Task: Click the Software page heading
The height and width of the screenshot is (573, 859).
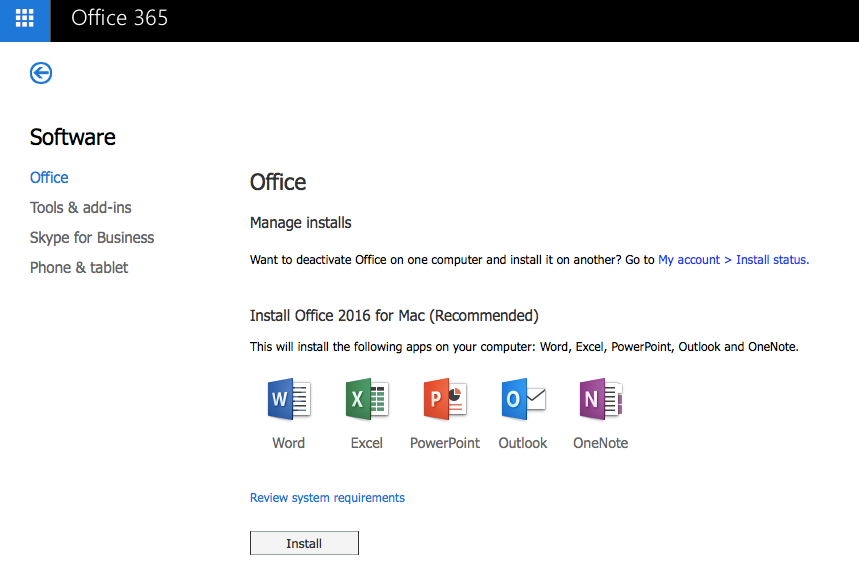Action: click(x=73, y=137)
